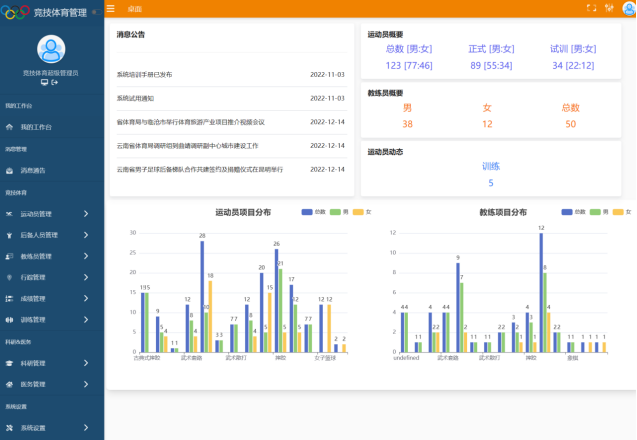This screenshot has height=440, width=637.
Task: Expand the 系统设置 chevron
Action: (86, 427)
